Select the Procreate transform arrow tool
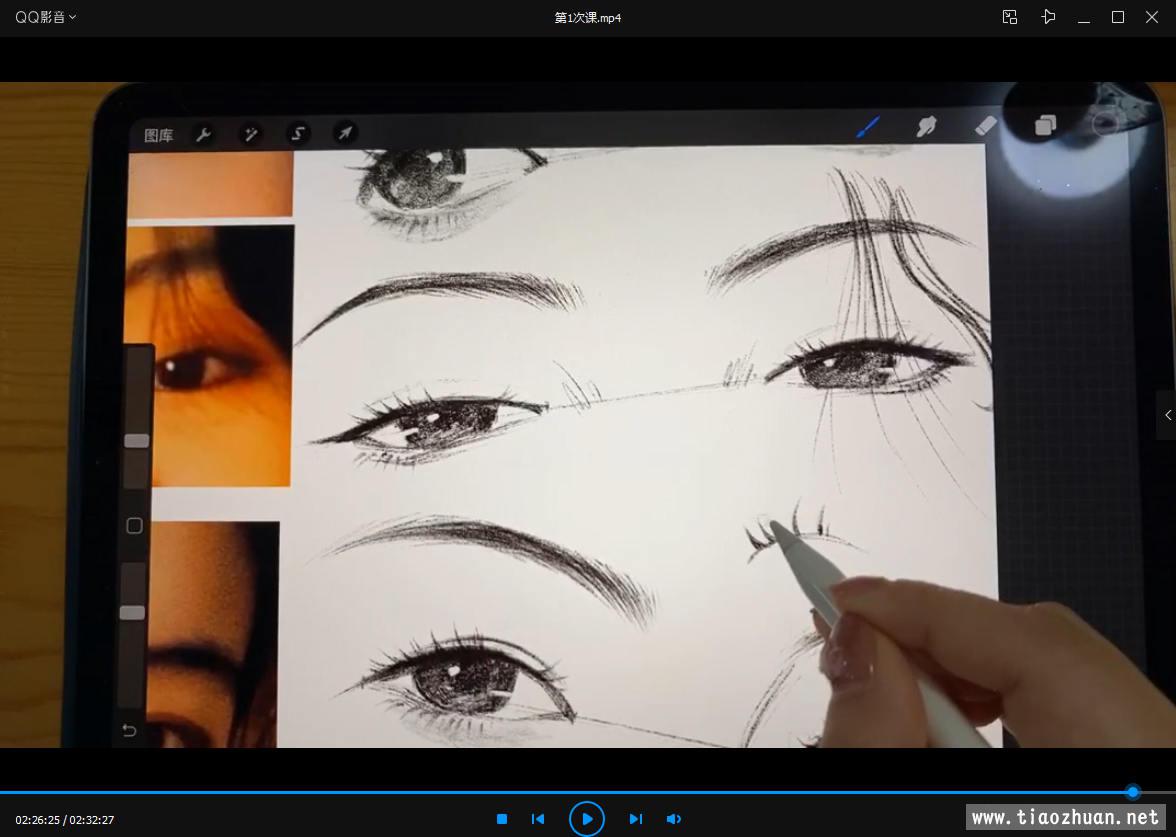The height and width of the screenshot is (837, 1176). 345,133
